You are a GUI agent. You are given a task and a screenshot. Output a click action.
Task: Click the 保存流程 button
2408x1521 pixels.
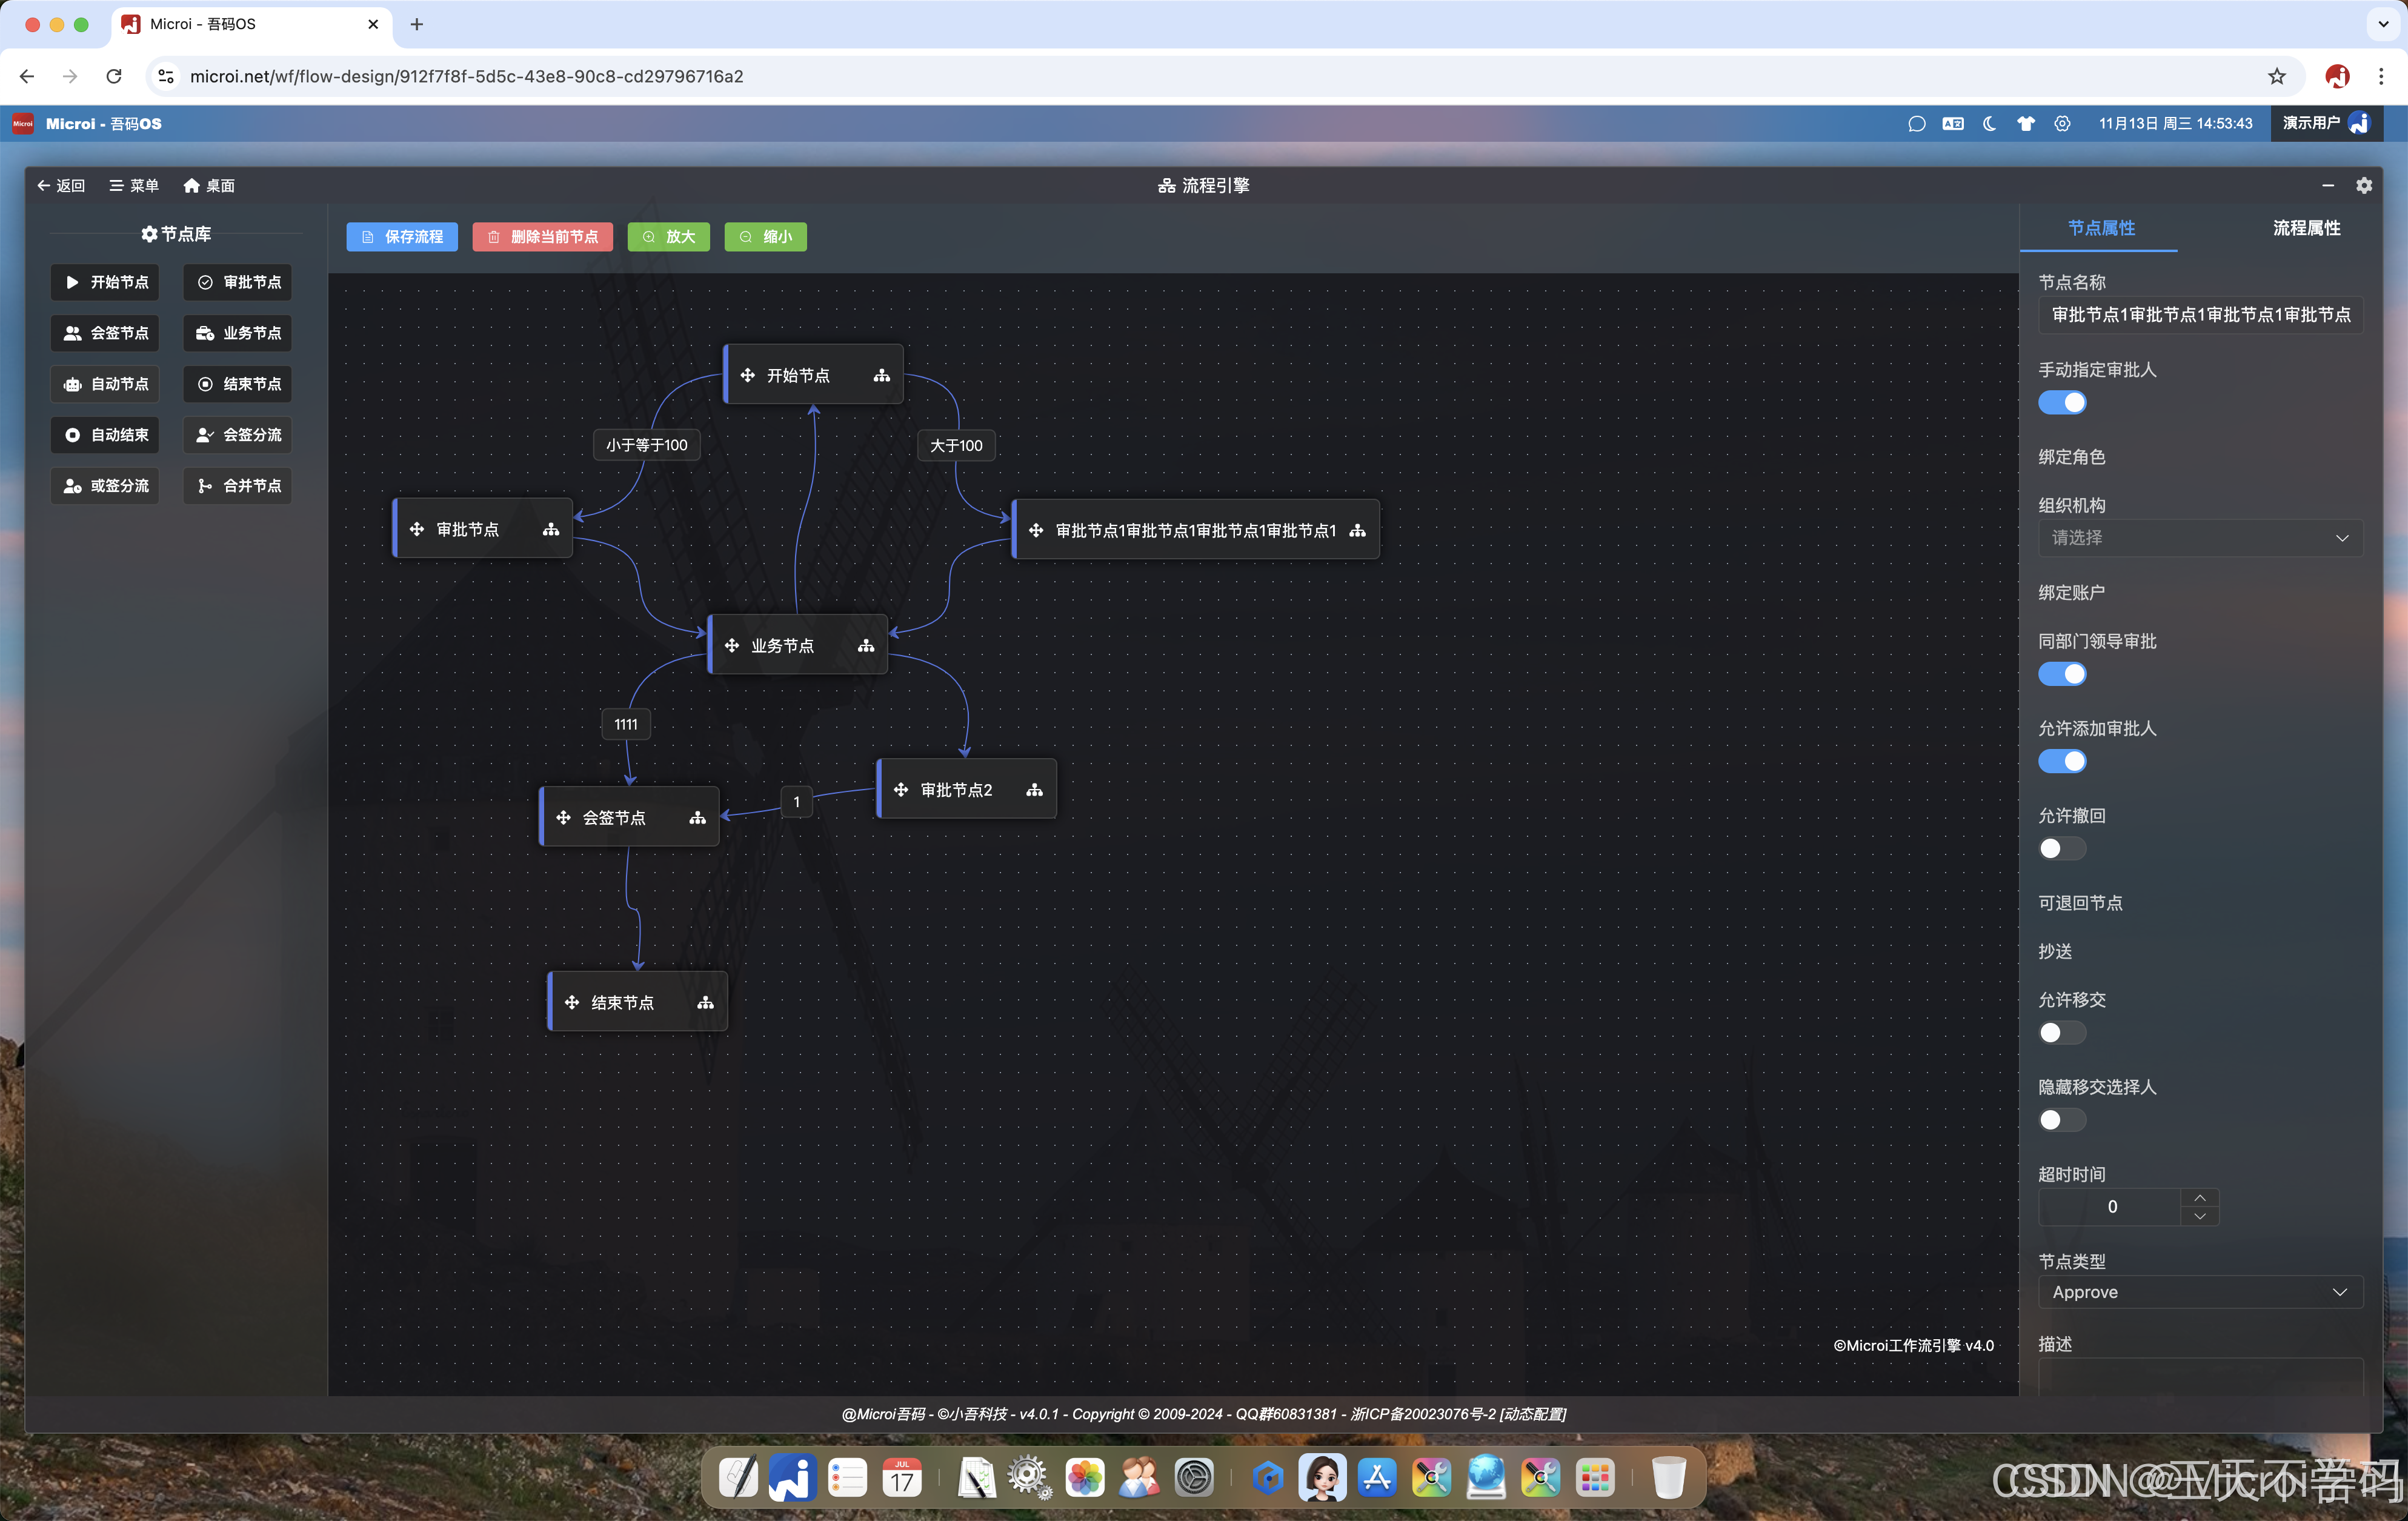tap(402, 237)
